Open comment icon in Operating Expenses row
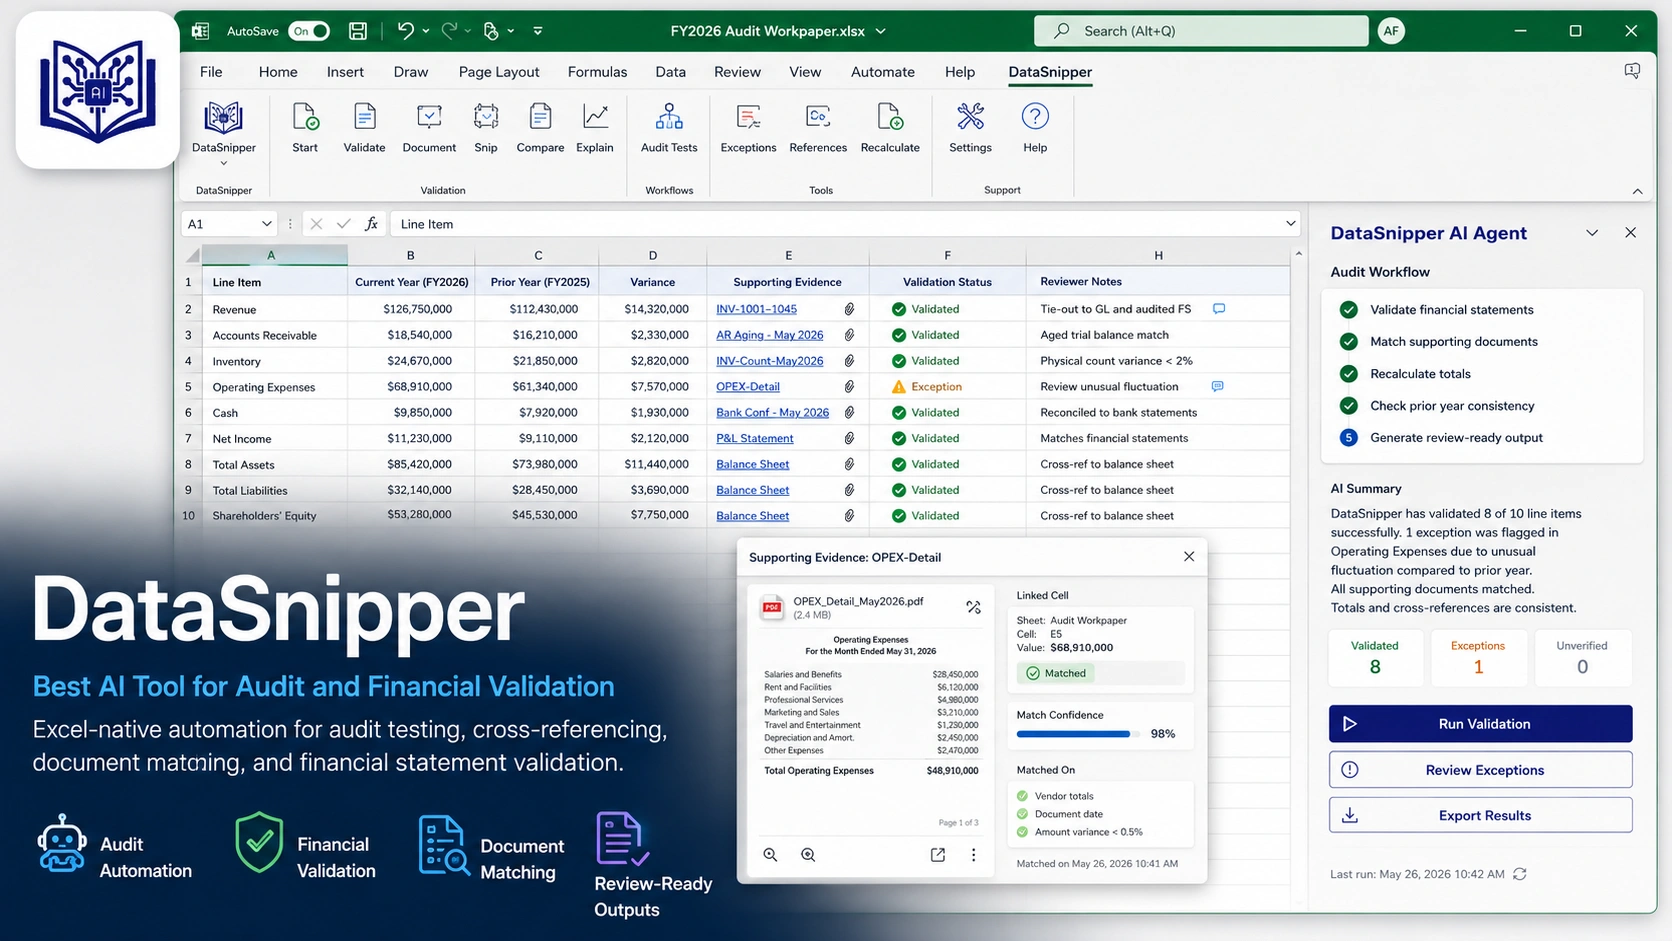The image size is (1672, 941). point(1217,386)
